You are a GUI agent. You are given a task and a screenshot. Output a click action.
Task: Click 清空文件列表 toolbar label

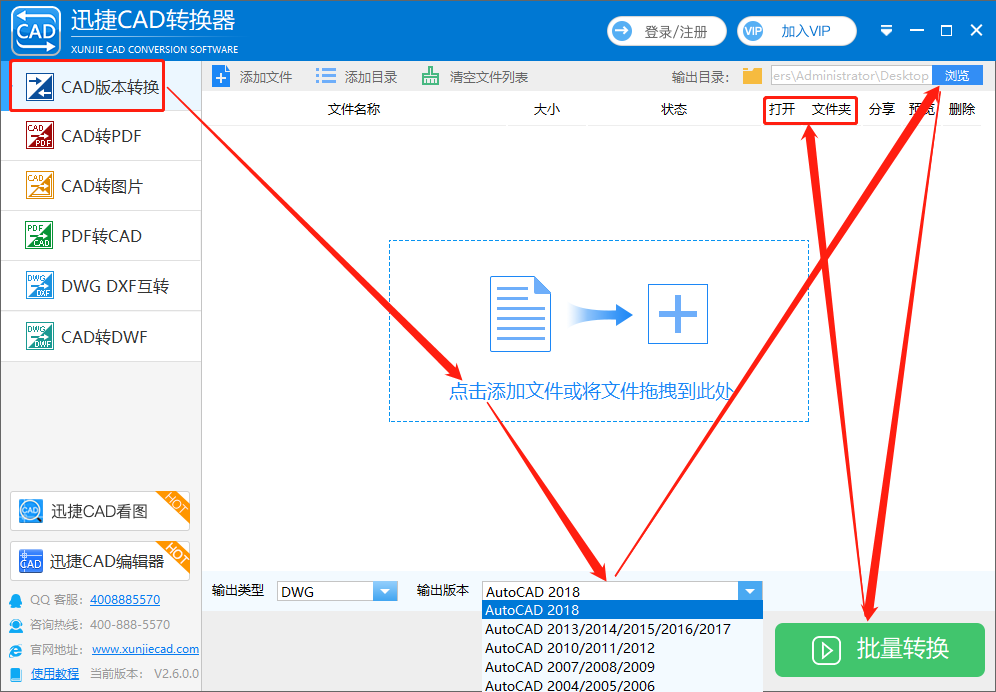[489, 77]
